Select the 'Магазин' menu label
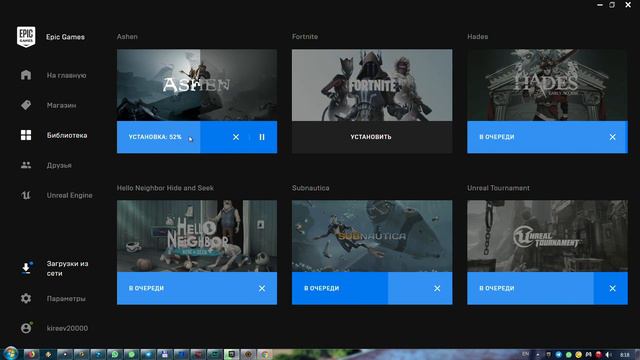640x360 pixels. pyautogui.click(x=61, y=105)
